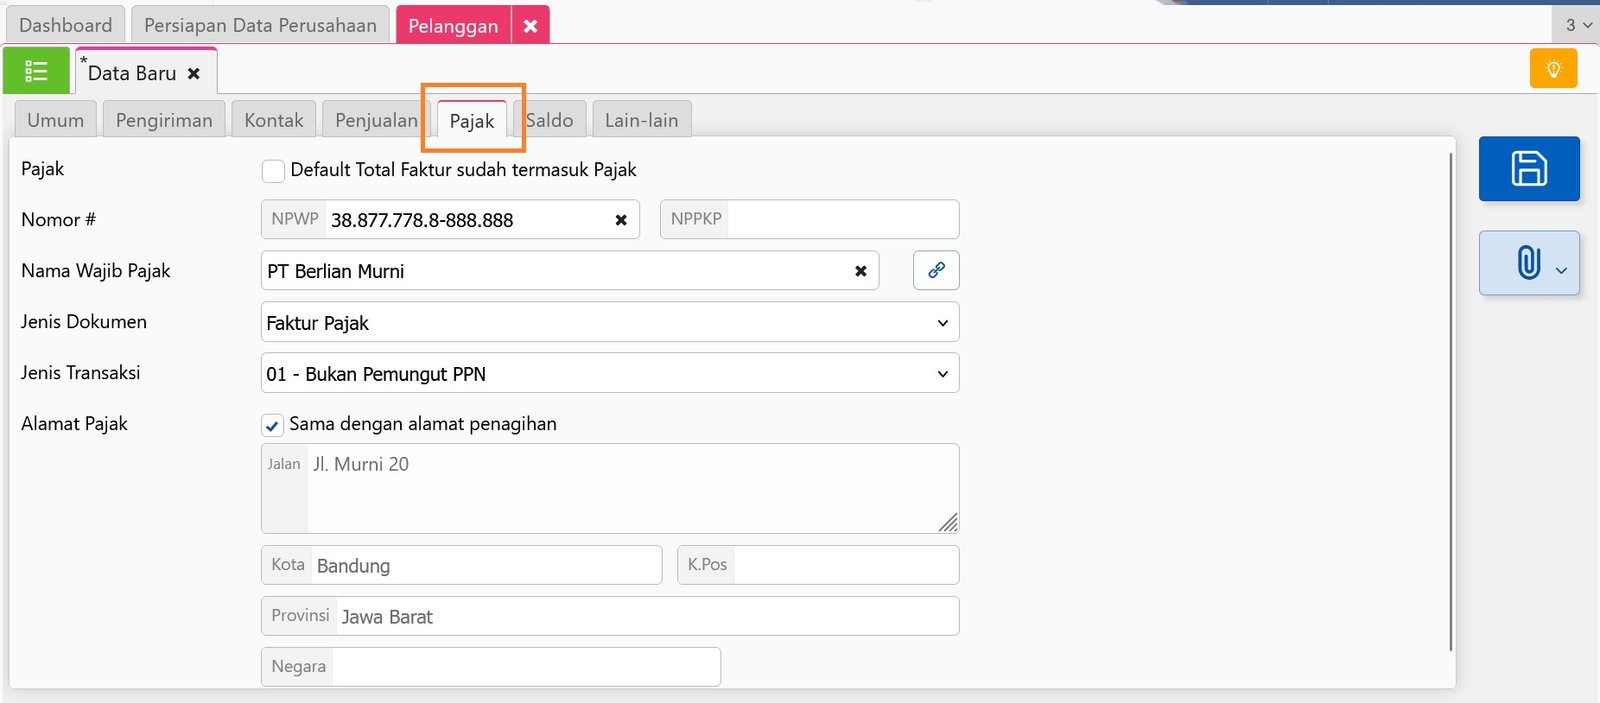Expand the tab count dropdown showing 3
1600x703 pixels.
click(x=1577, y=25)
